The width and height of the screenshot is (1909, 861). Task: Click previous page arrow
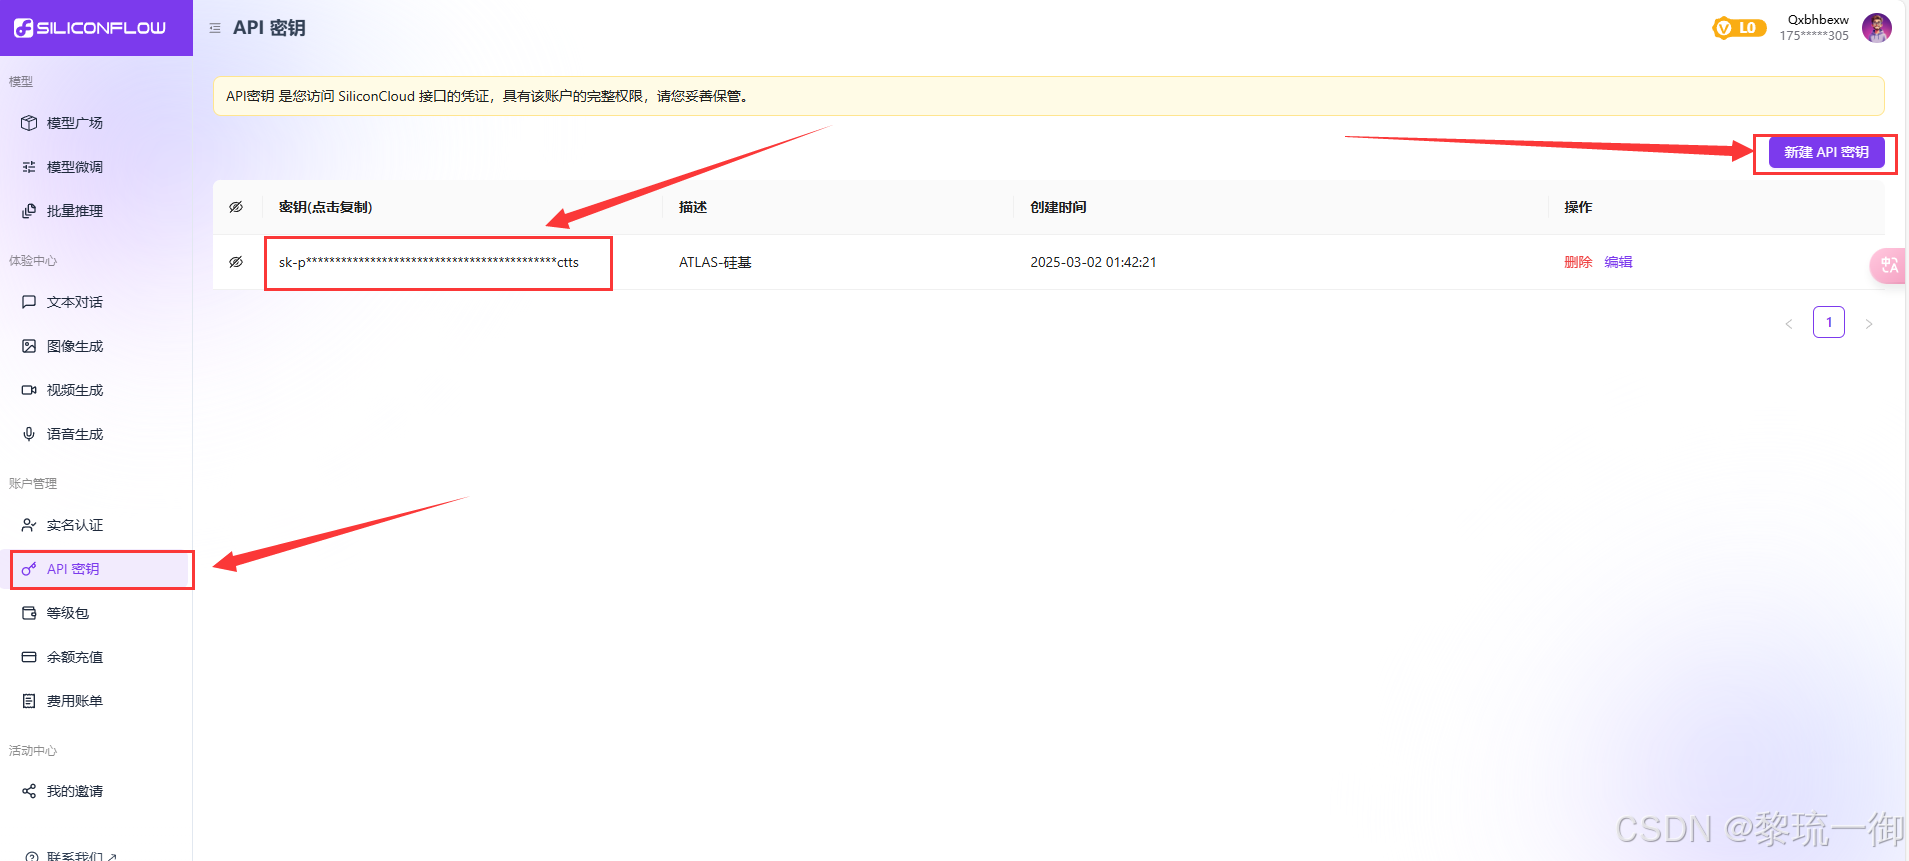tap(1789, 323)
